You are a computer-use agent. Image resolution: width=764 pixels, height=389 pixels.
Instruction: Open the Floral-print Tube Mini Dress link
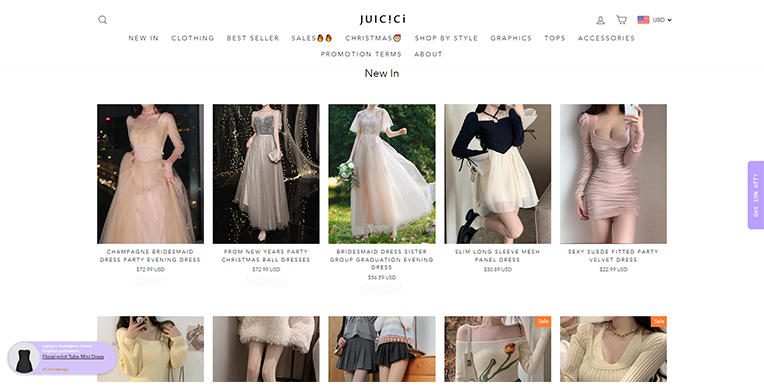click(73, 356)
